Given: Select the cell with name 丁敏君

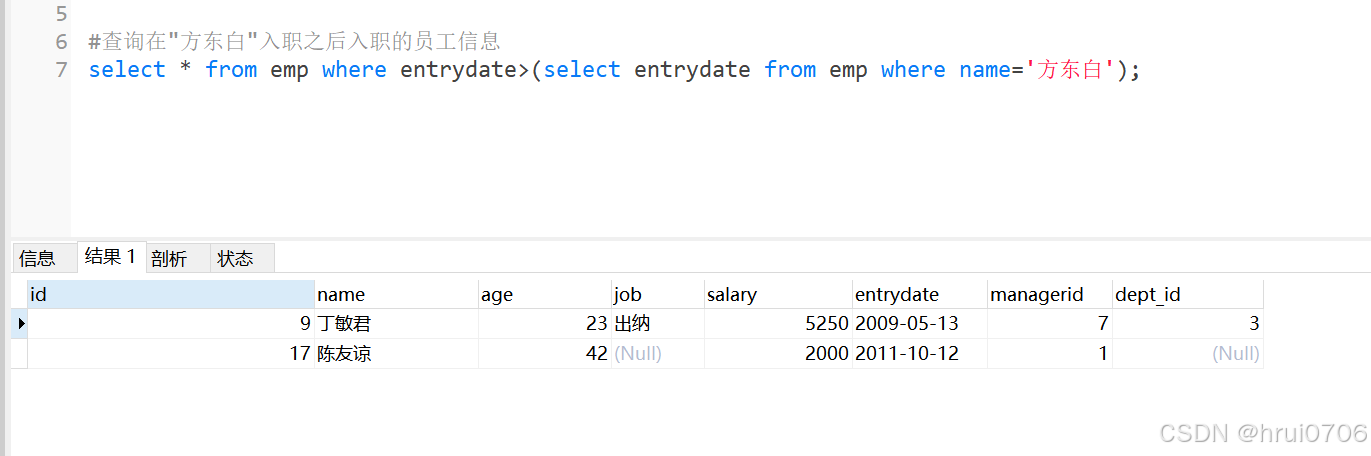Looking at the screenshot, I should point(397,323).
